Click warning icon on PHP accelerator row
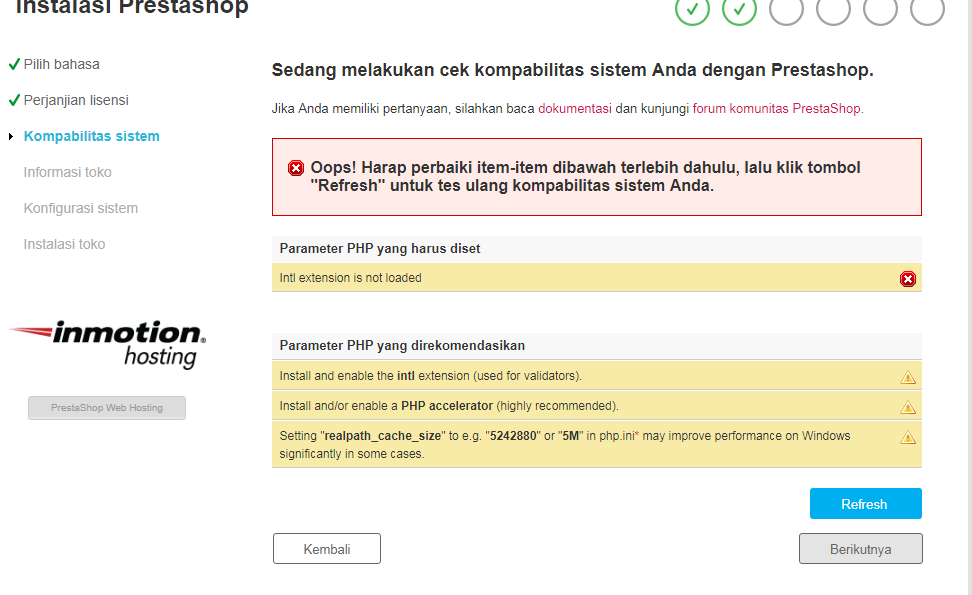The height and width of the screenshot is (595, 972). (x=908, y=407)
